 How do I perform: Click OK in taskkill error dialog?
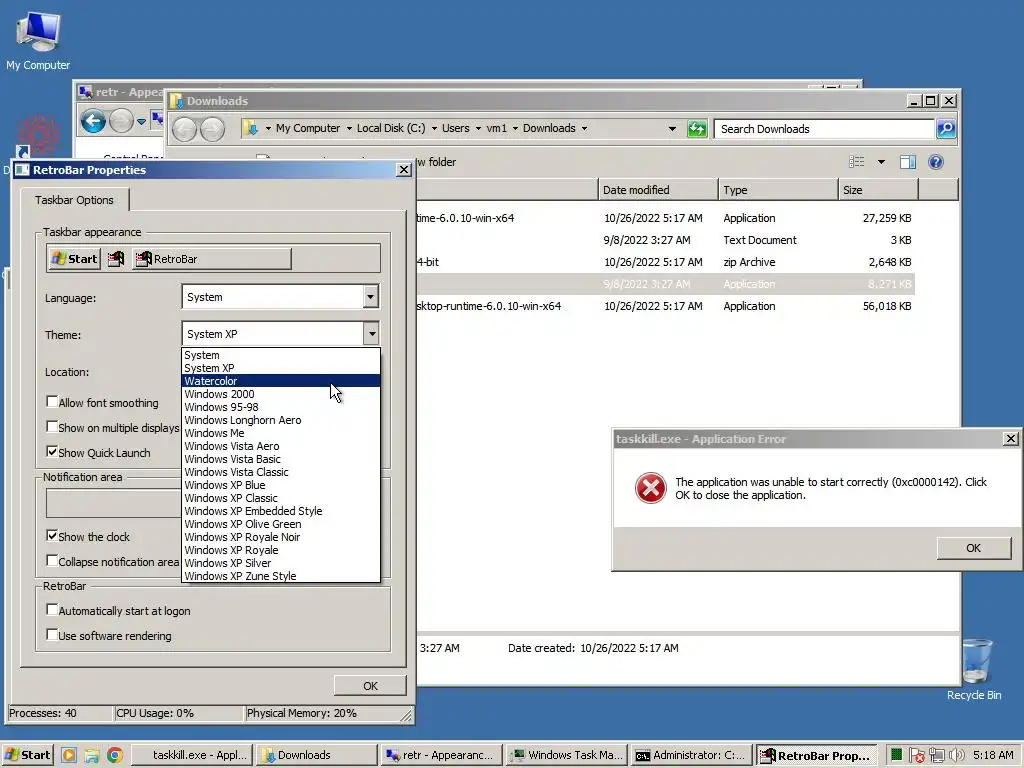point(973,548)
